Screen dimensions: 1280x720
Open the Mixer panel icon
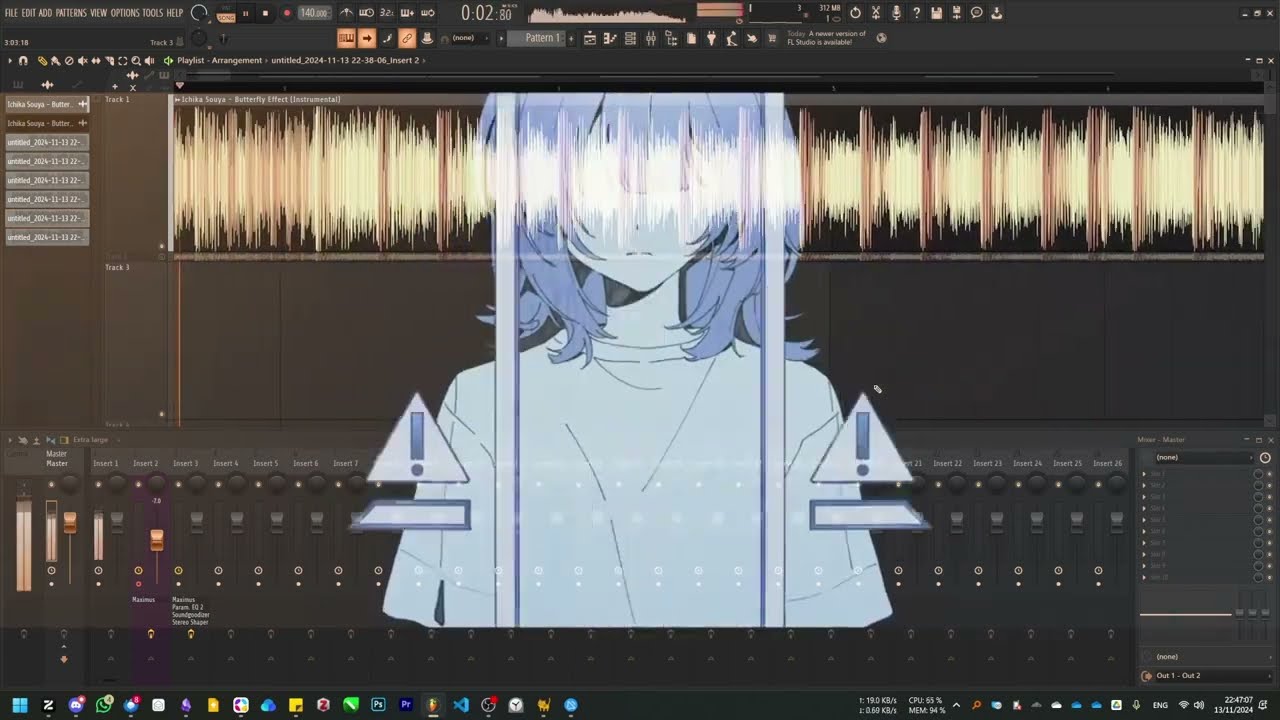[652, 37]
